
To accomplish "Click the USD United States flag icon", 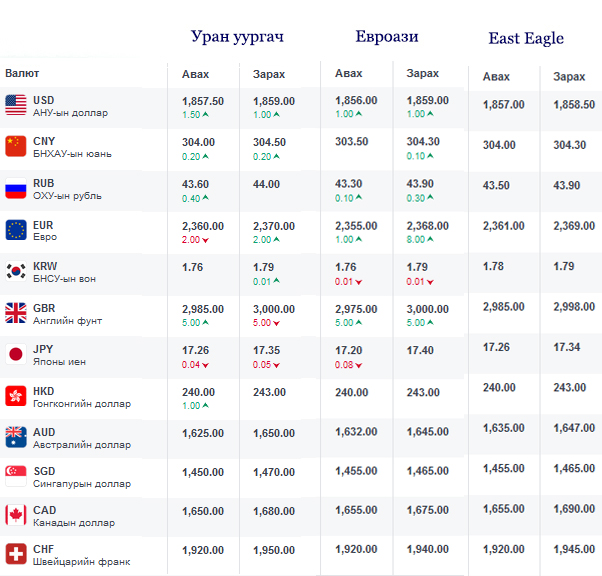I will 16,103.
